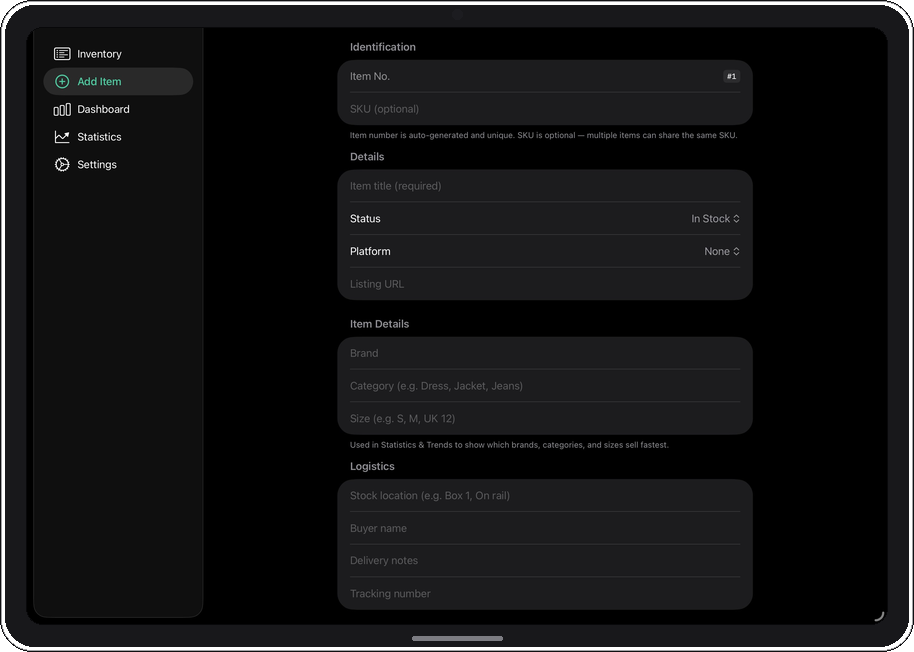Viewport: 914px width, 652px height.
Task: Click the Add Item plus icon
Action: click(62, 82)
